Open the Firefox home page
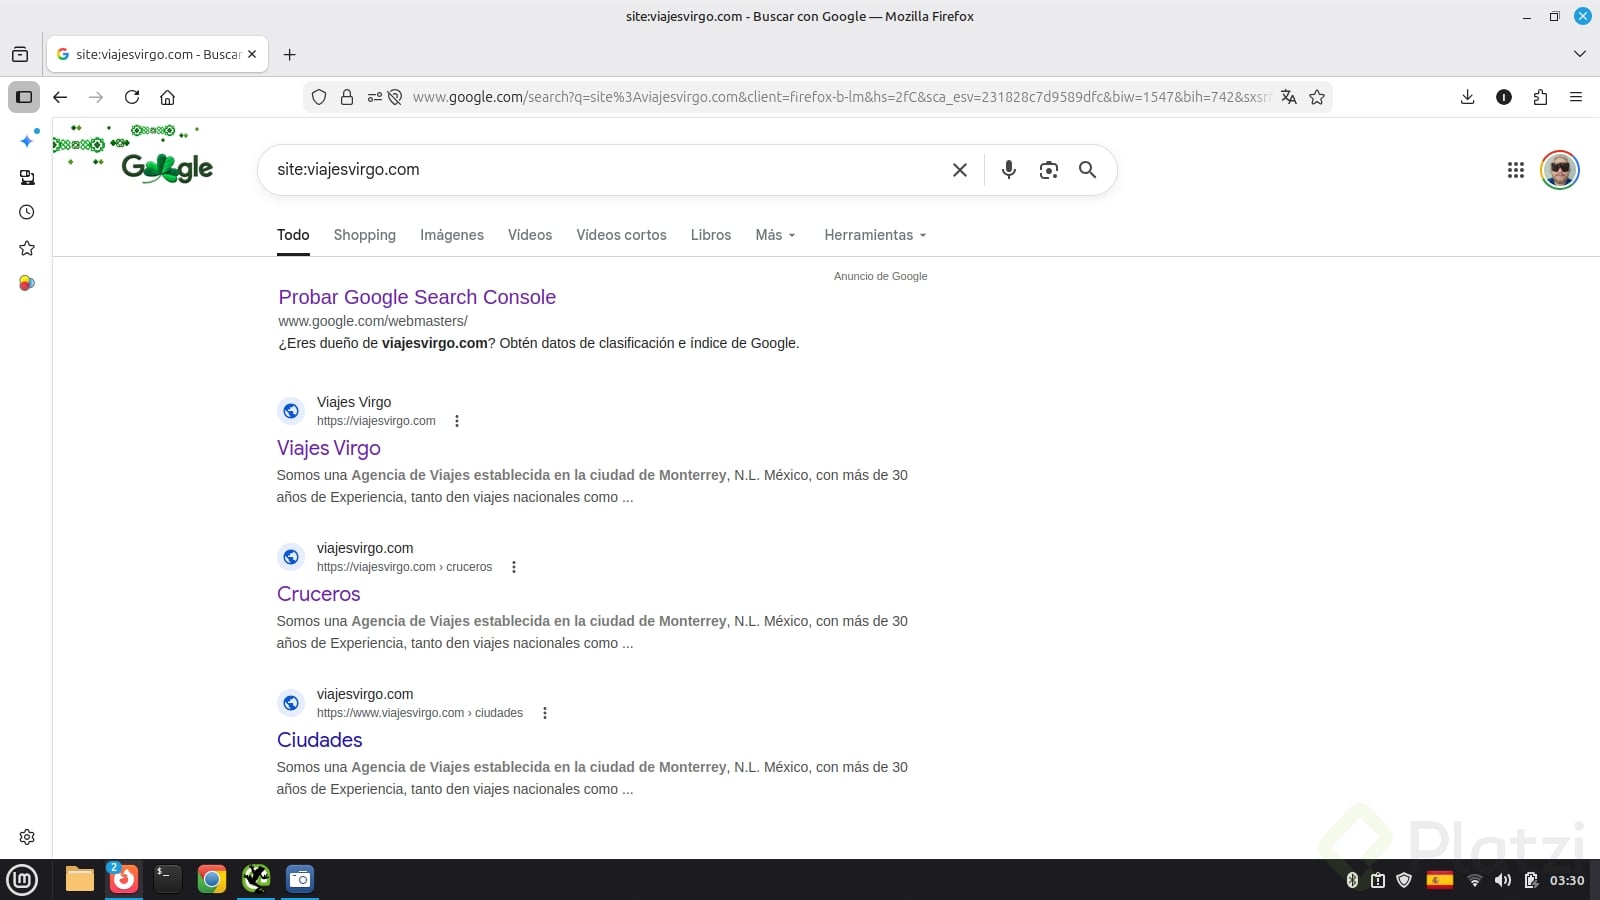The image size is (1600, 900). tap(168, 97)
